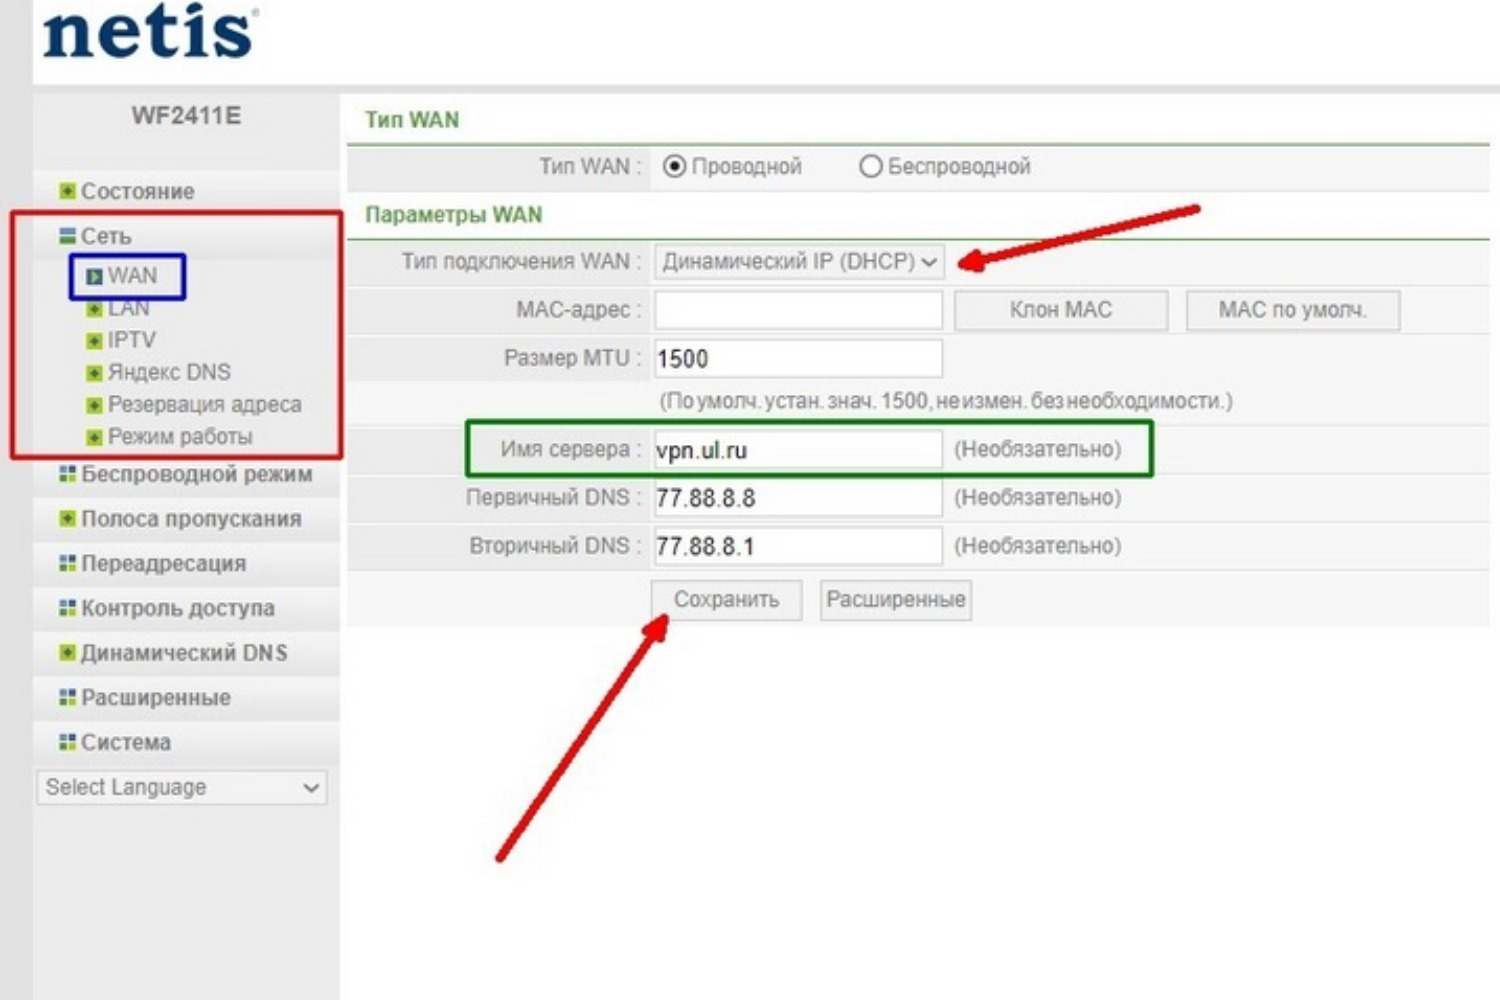Open the Select Language dropdown
The image size is (1500, 1000).
pos(182,788)
